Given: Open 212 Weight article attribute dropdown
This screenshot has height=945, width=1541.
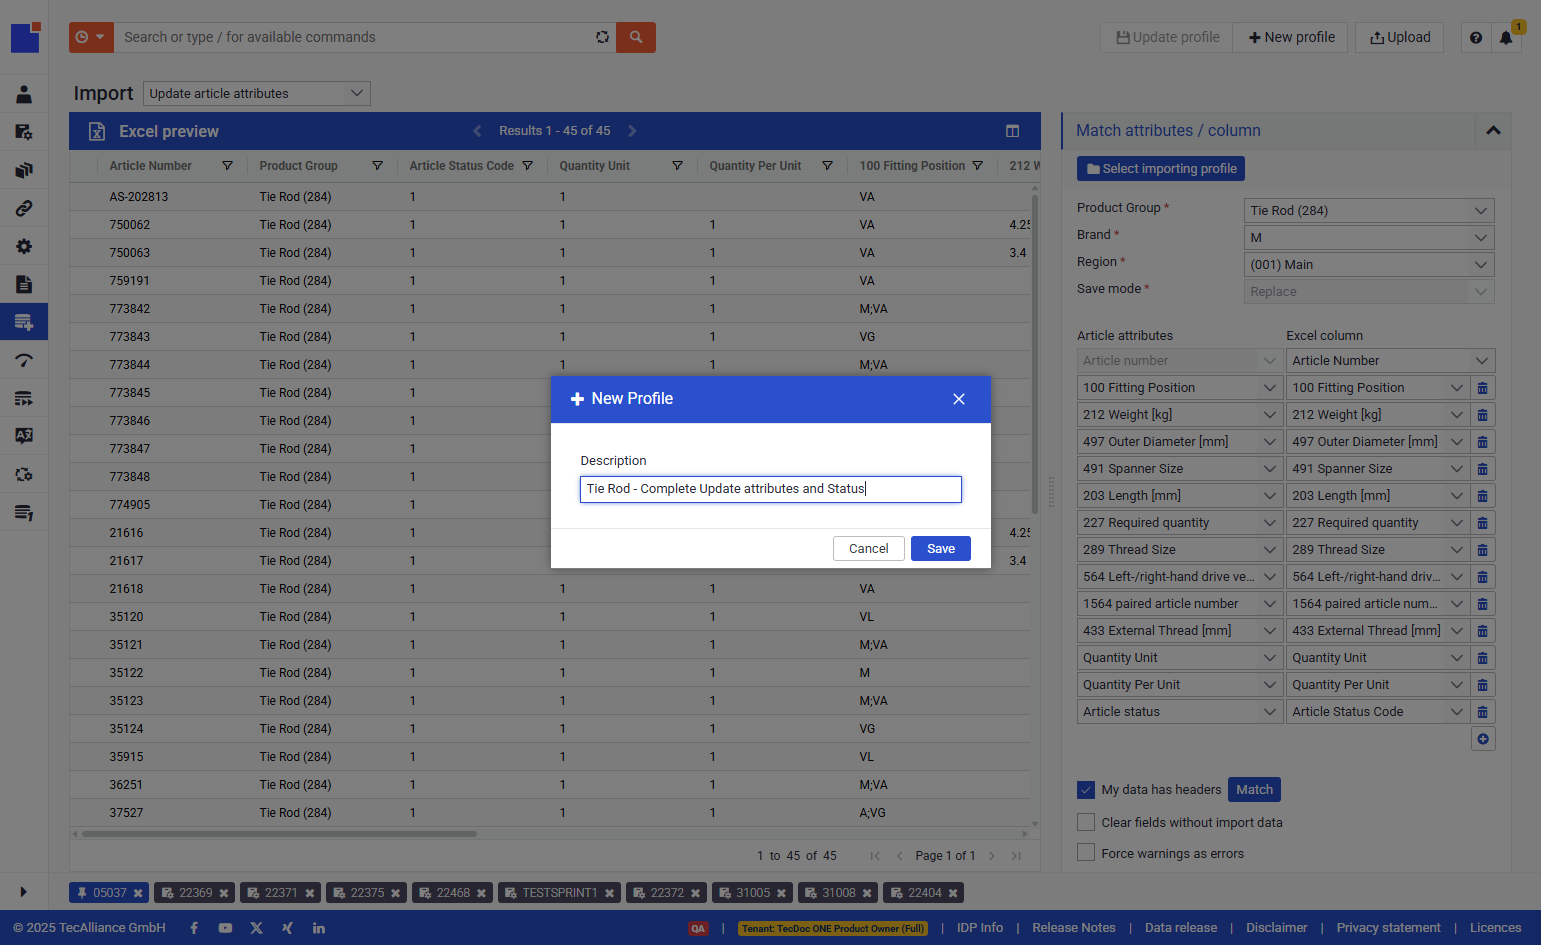Looking at the screenshot, I should [x=1179, y=414].
